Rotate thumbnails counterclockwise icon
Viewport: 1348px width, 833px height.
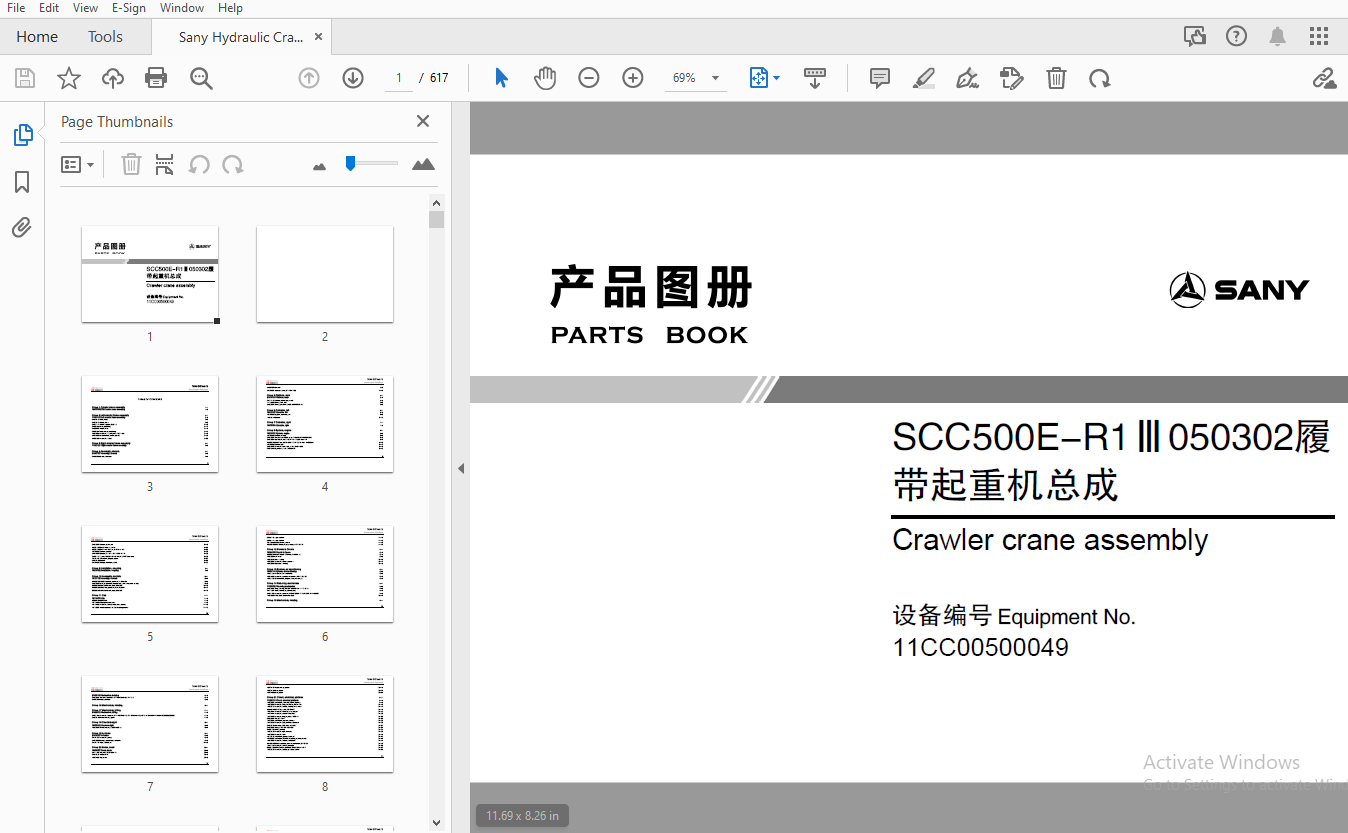click(x=199, y=164)
